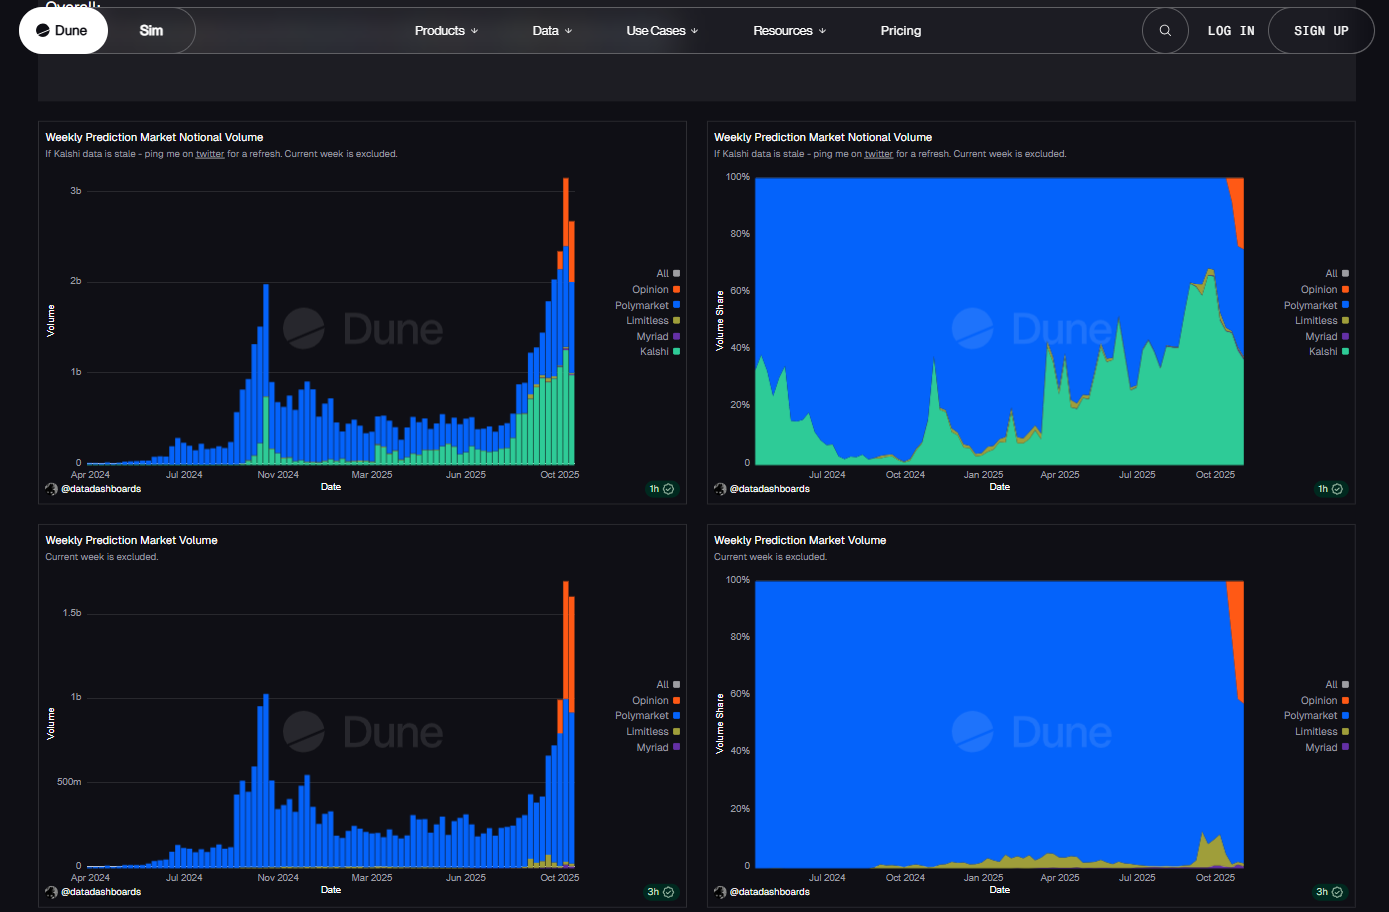Expand the Data dropdown menu
The image size is (1389, 912).
552,31
